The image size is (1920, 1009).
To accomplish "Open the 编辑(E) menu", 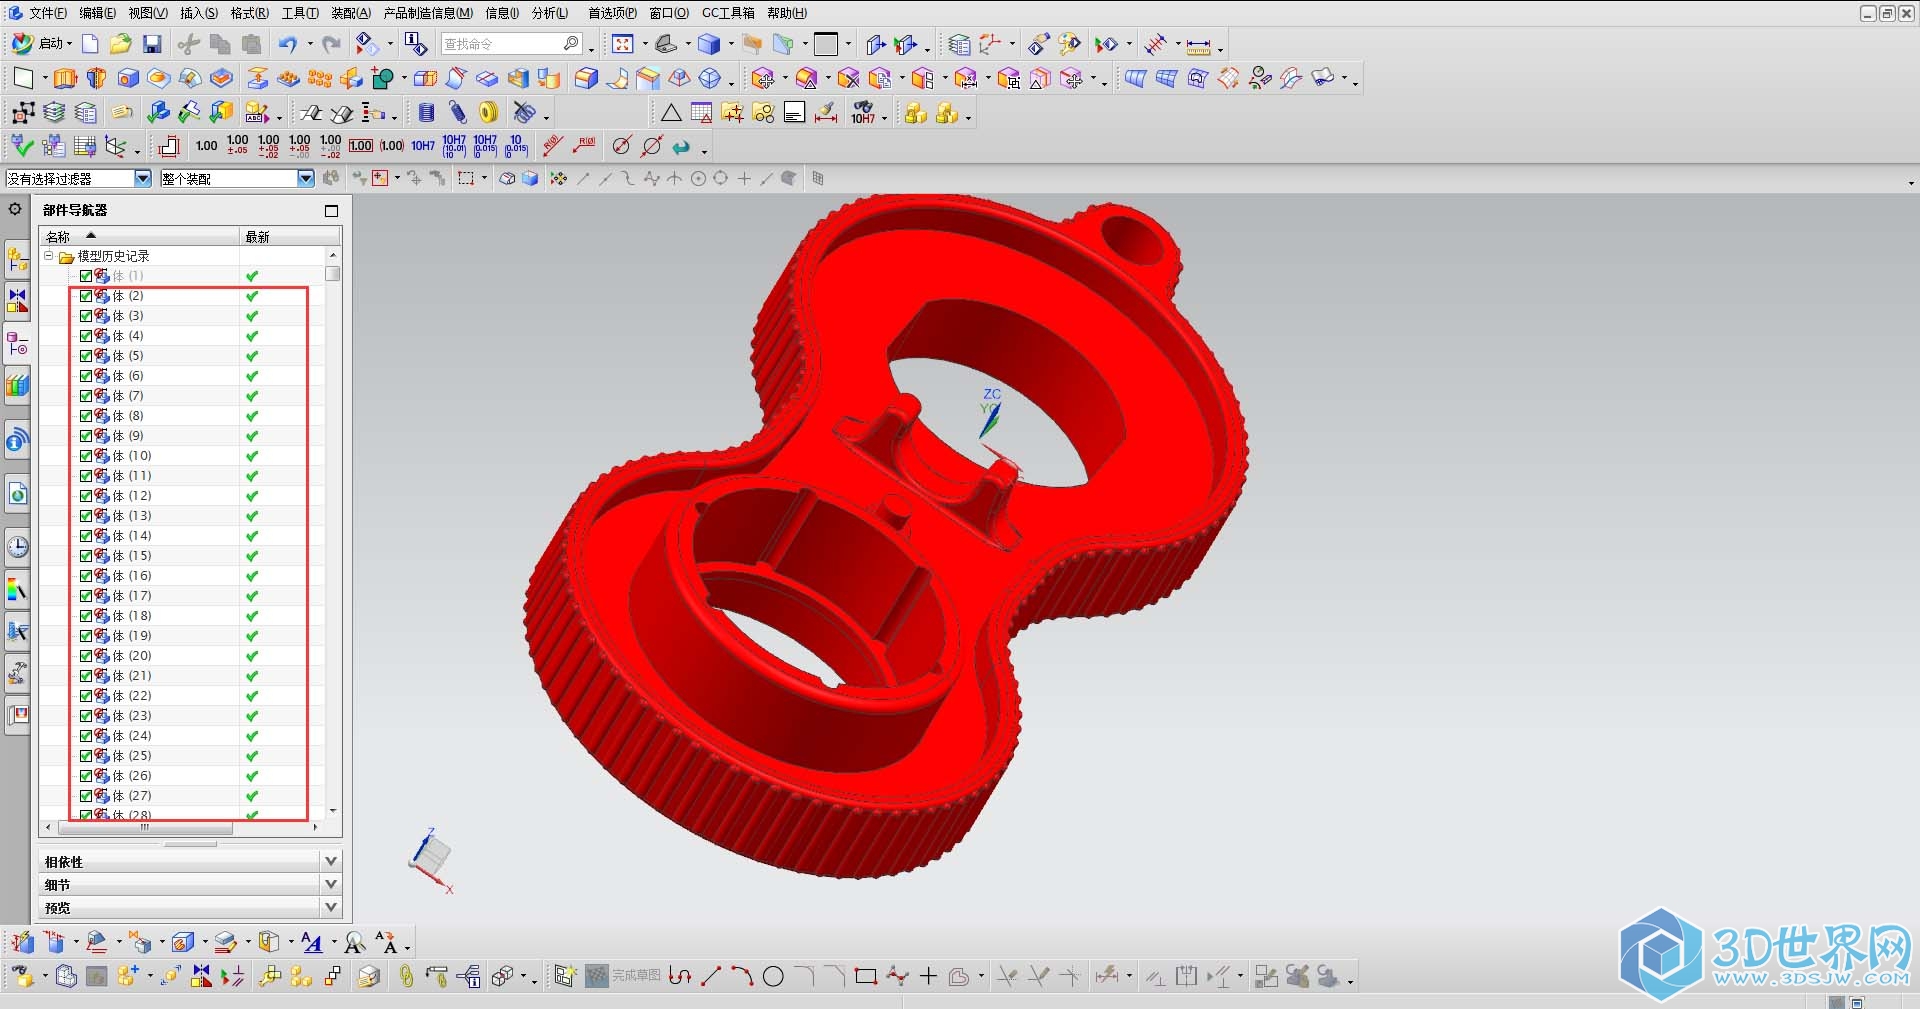I will point(98,13).
